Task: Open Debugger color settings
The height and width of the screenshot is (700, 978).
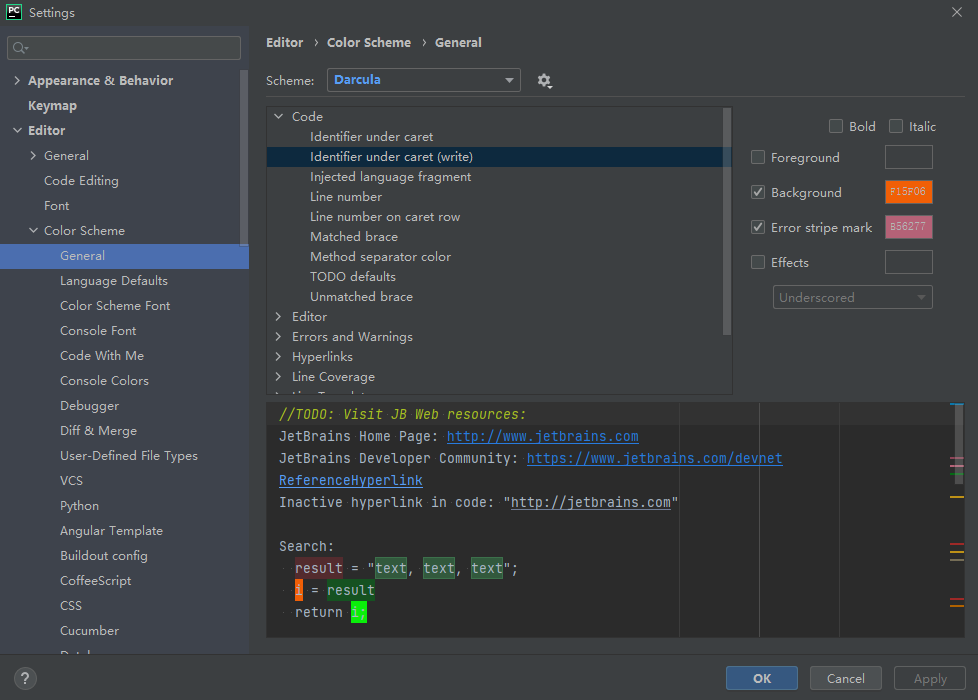Action: (x=89, y=406)
